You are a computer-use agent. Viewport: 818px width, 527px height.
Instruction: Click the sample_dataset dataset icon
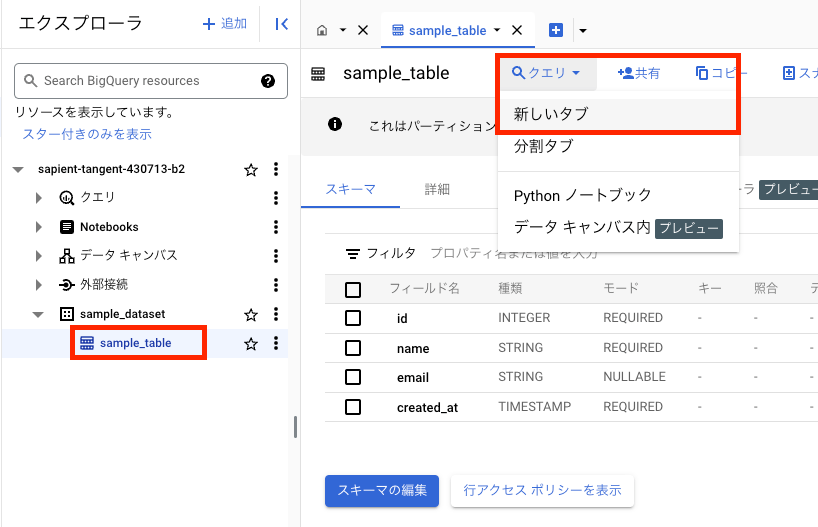[x=67, y=314]
